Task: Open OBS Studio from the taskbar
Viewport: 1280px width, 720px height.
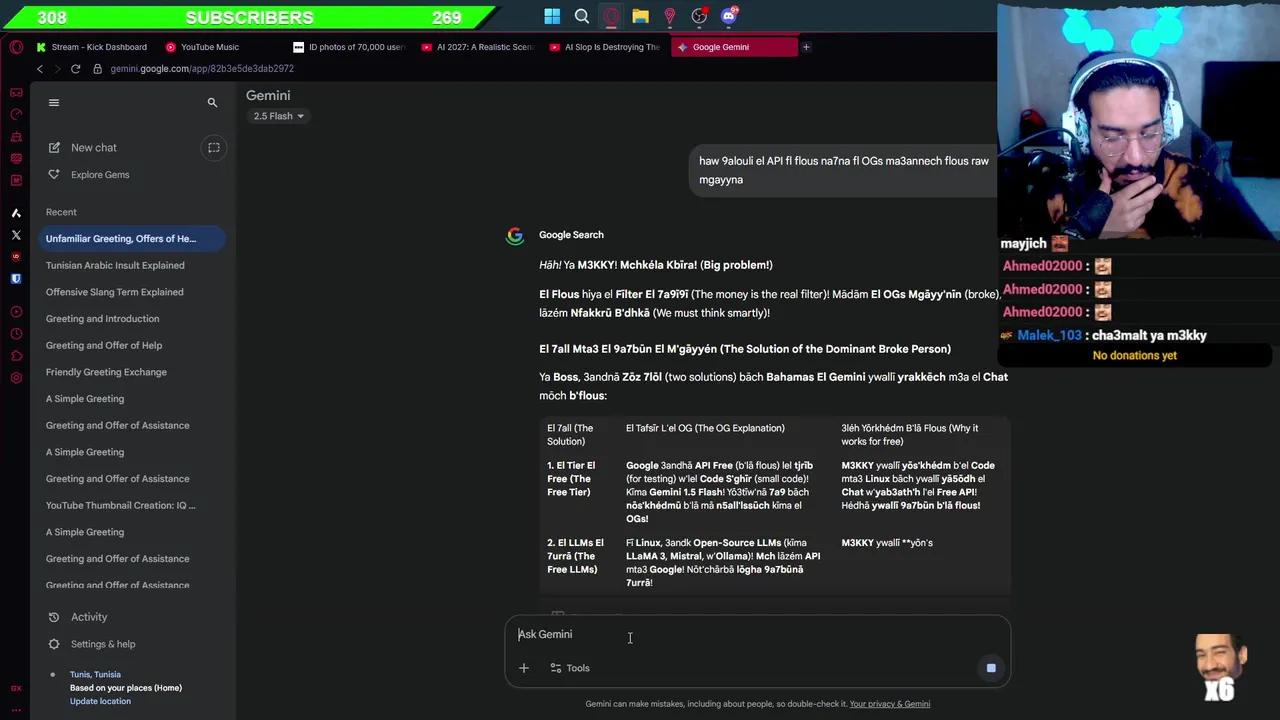Action: coord(699,16)
